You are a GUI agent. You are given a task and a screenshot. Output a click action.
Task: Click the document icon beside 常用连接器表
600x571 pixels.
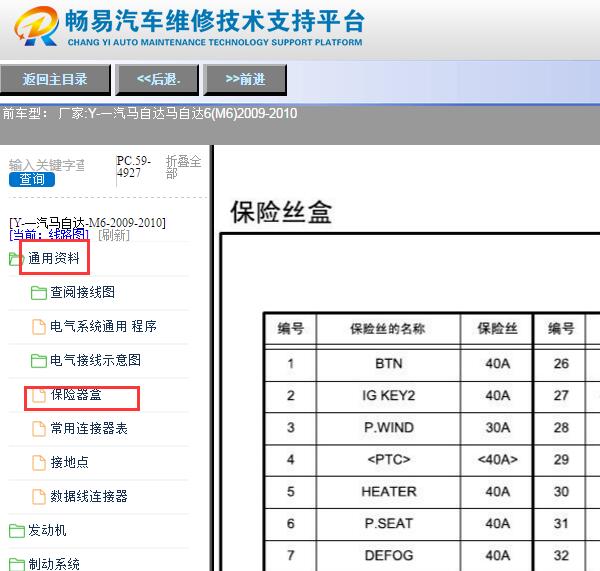tap(39, 429)
